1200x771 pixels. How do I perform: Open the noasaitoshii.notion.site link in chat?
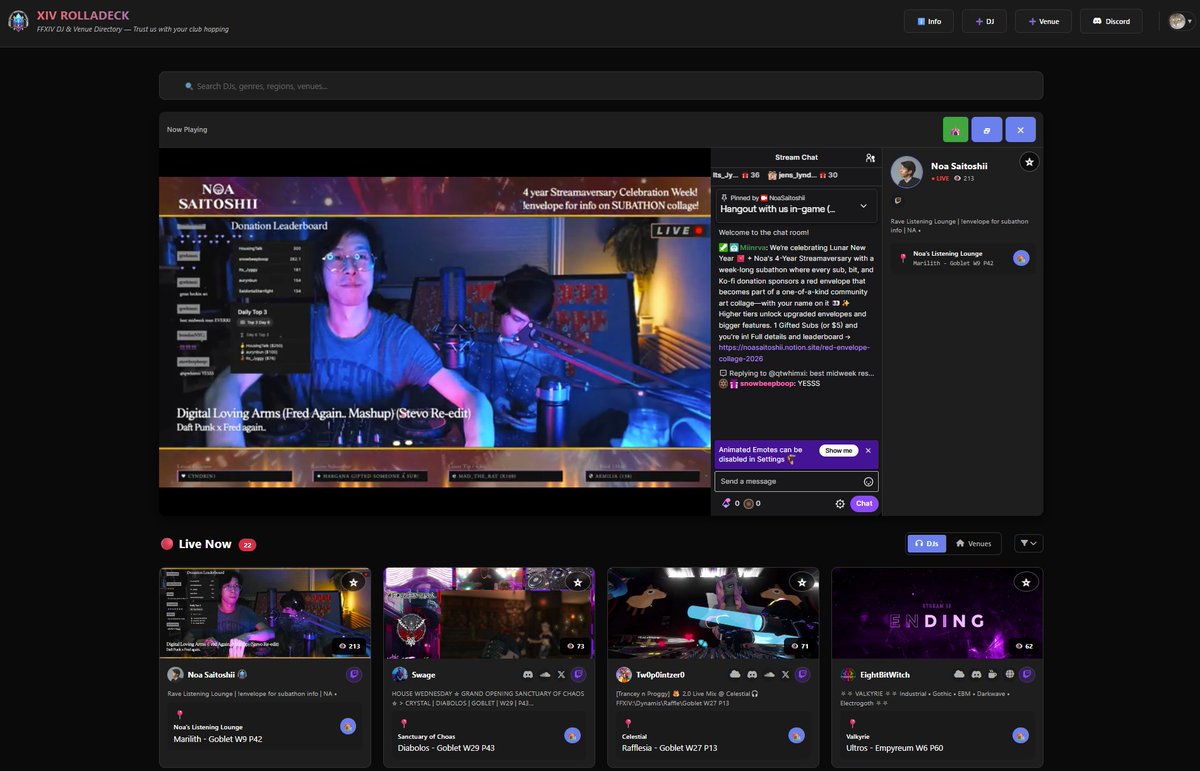[793, 352]
